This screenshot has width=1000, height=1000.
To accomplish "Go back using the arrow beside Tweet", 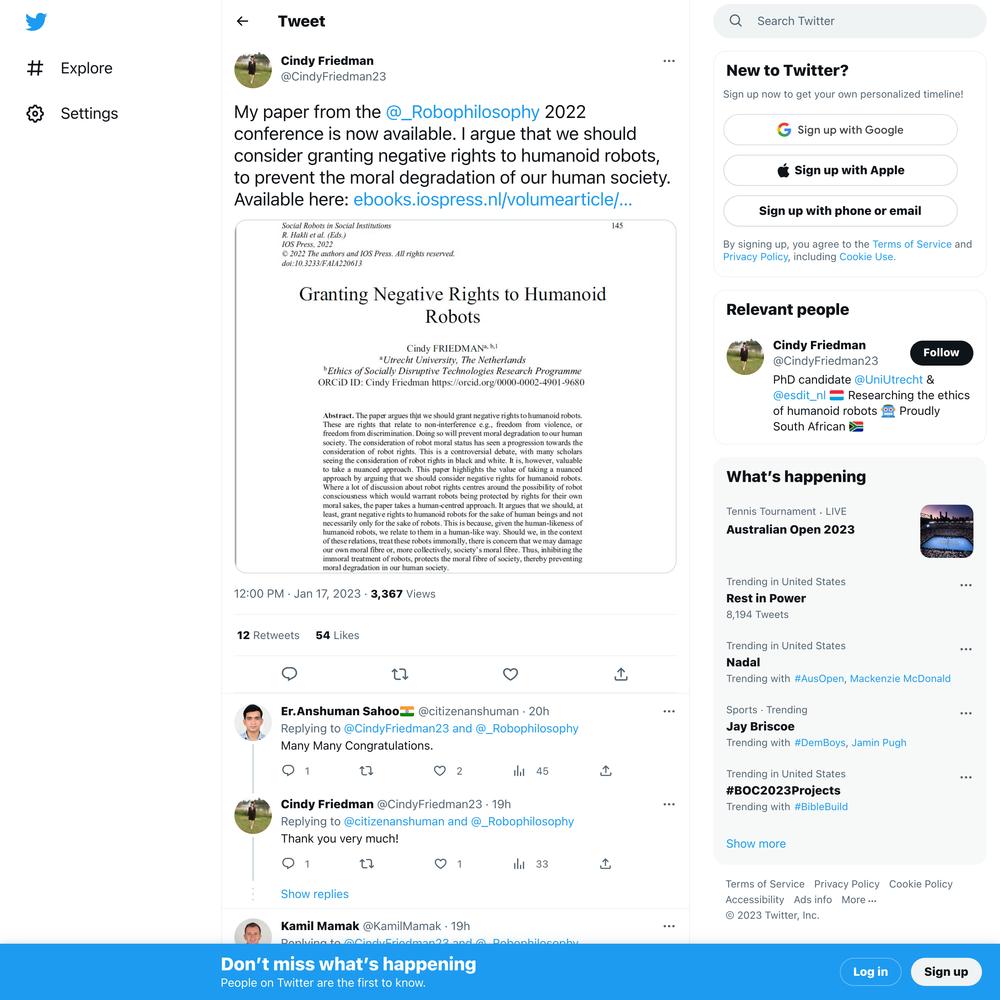I will click(x=242, y=21).
